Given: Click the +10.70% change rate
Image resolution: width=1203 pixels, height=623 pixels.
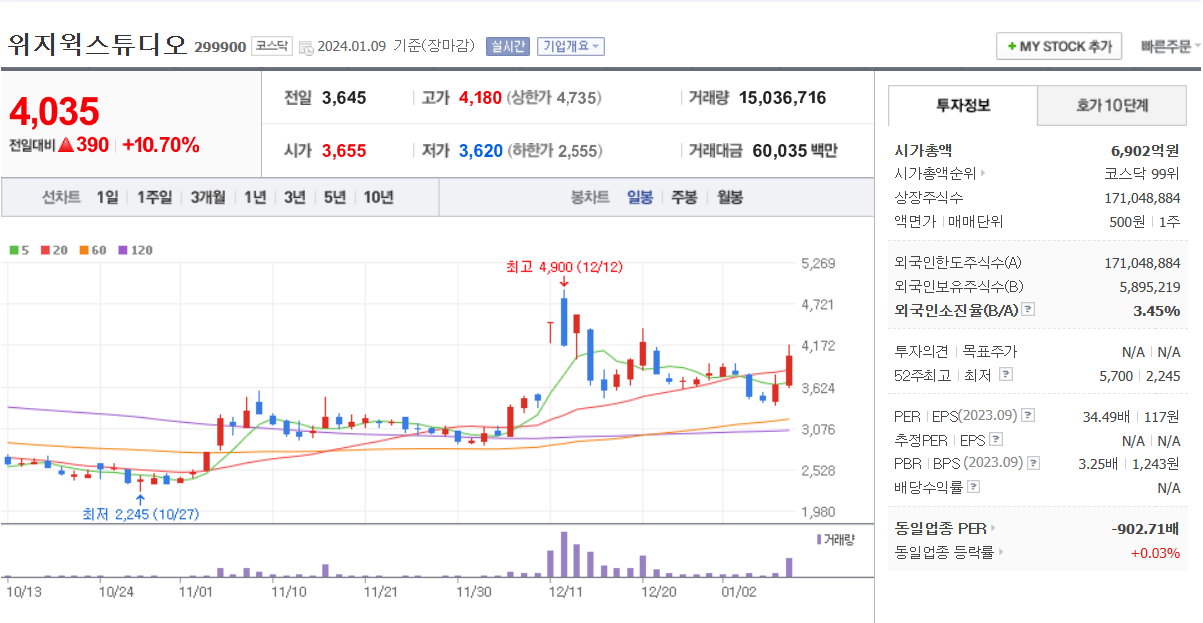Looking at the screenshot, I should pos(161,145).
